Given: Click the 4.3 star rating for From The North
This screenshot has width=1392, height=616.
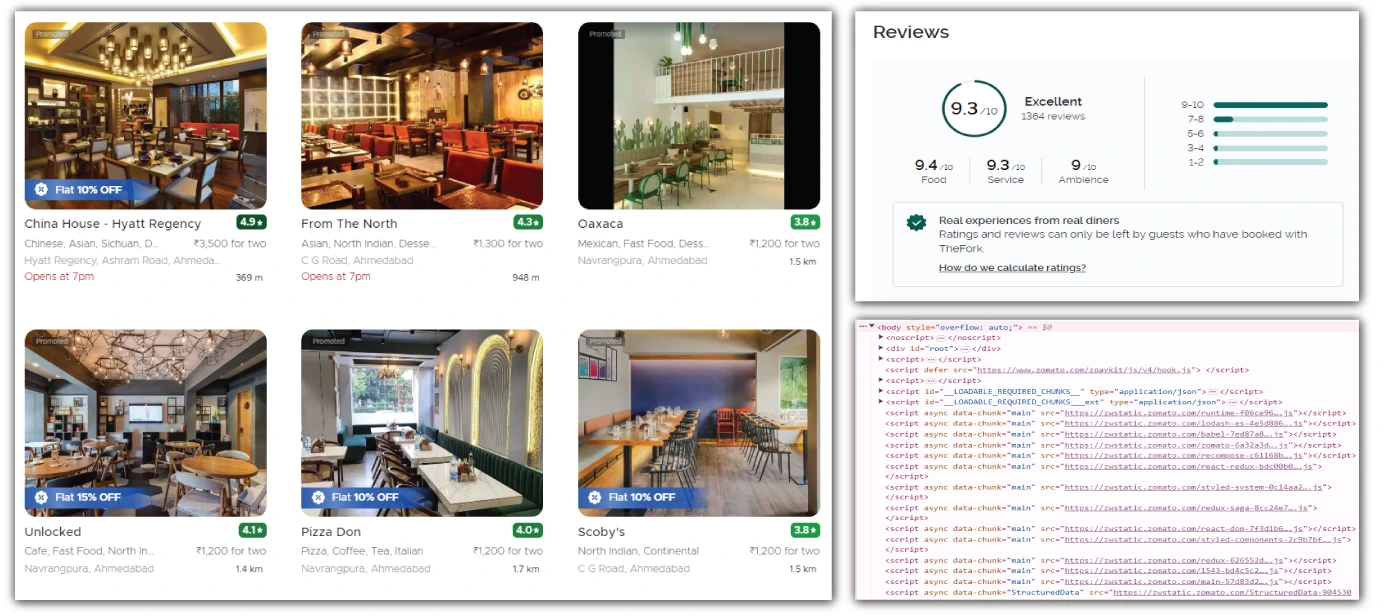Looking at the screenshot, I should 528,222.
